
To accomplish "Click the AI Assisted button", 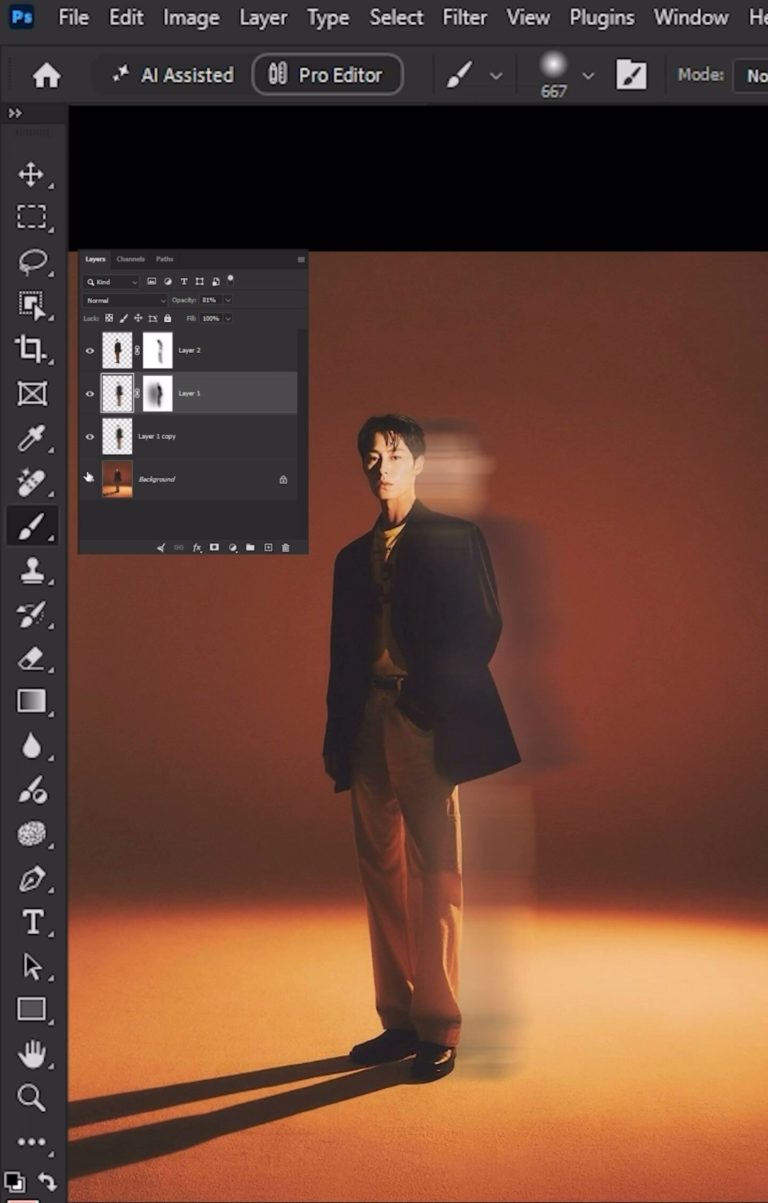I will coord(172,75).
